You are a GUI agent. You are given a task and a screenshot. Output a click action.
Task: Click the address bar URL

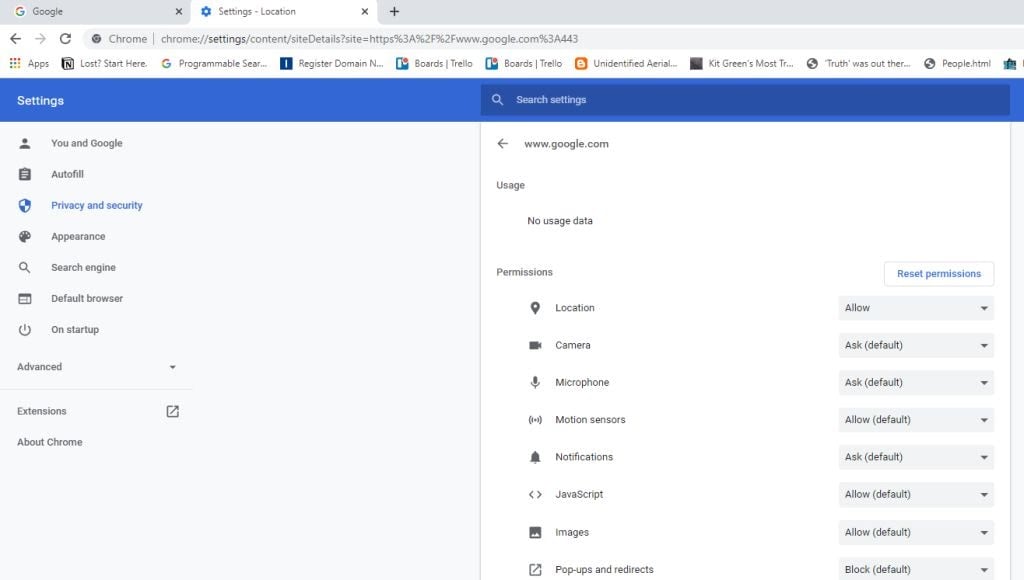[369, 39]
